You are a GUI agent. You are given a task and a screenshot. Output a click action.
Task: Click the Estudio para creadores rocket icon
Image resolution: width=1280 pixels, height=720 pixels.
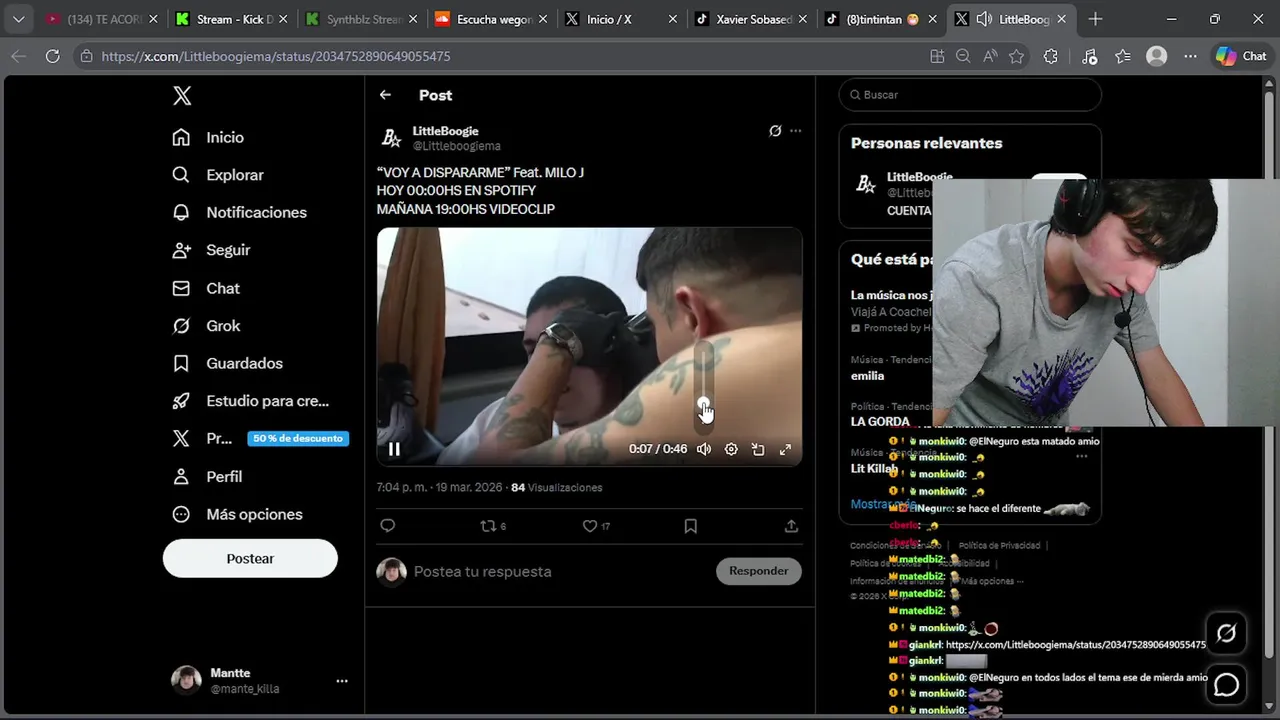point(181,401)
